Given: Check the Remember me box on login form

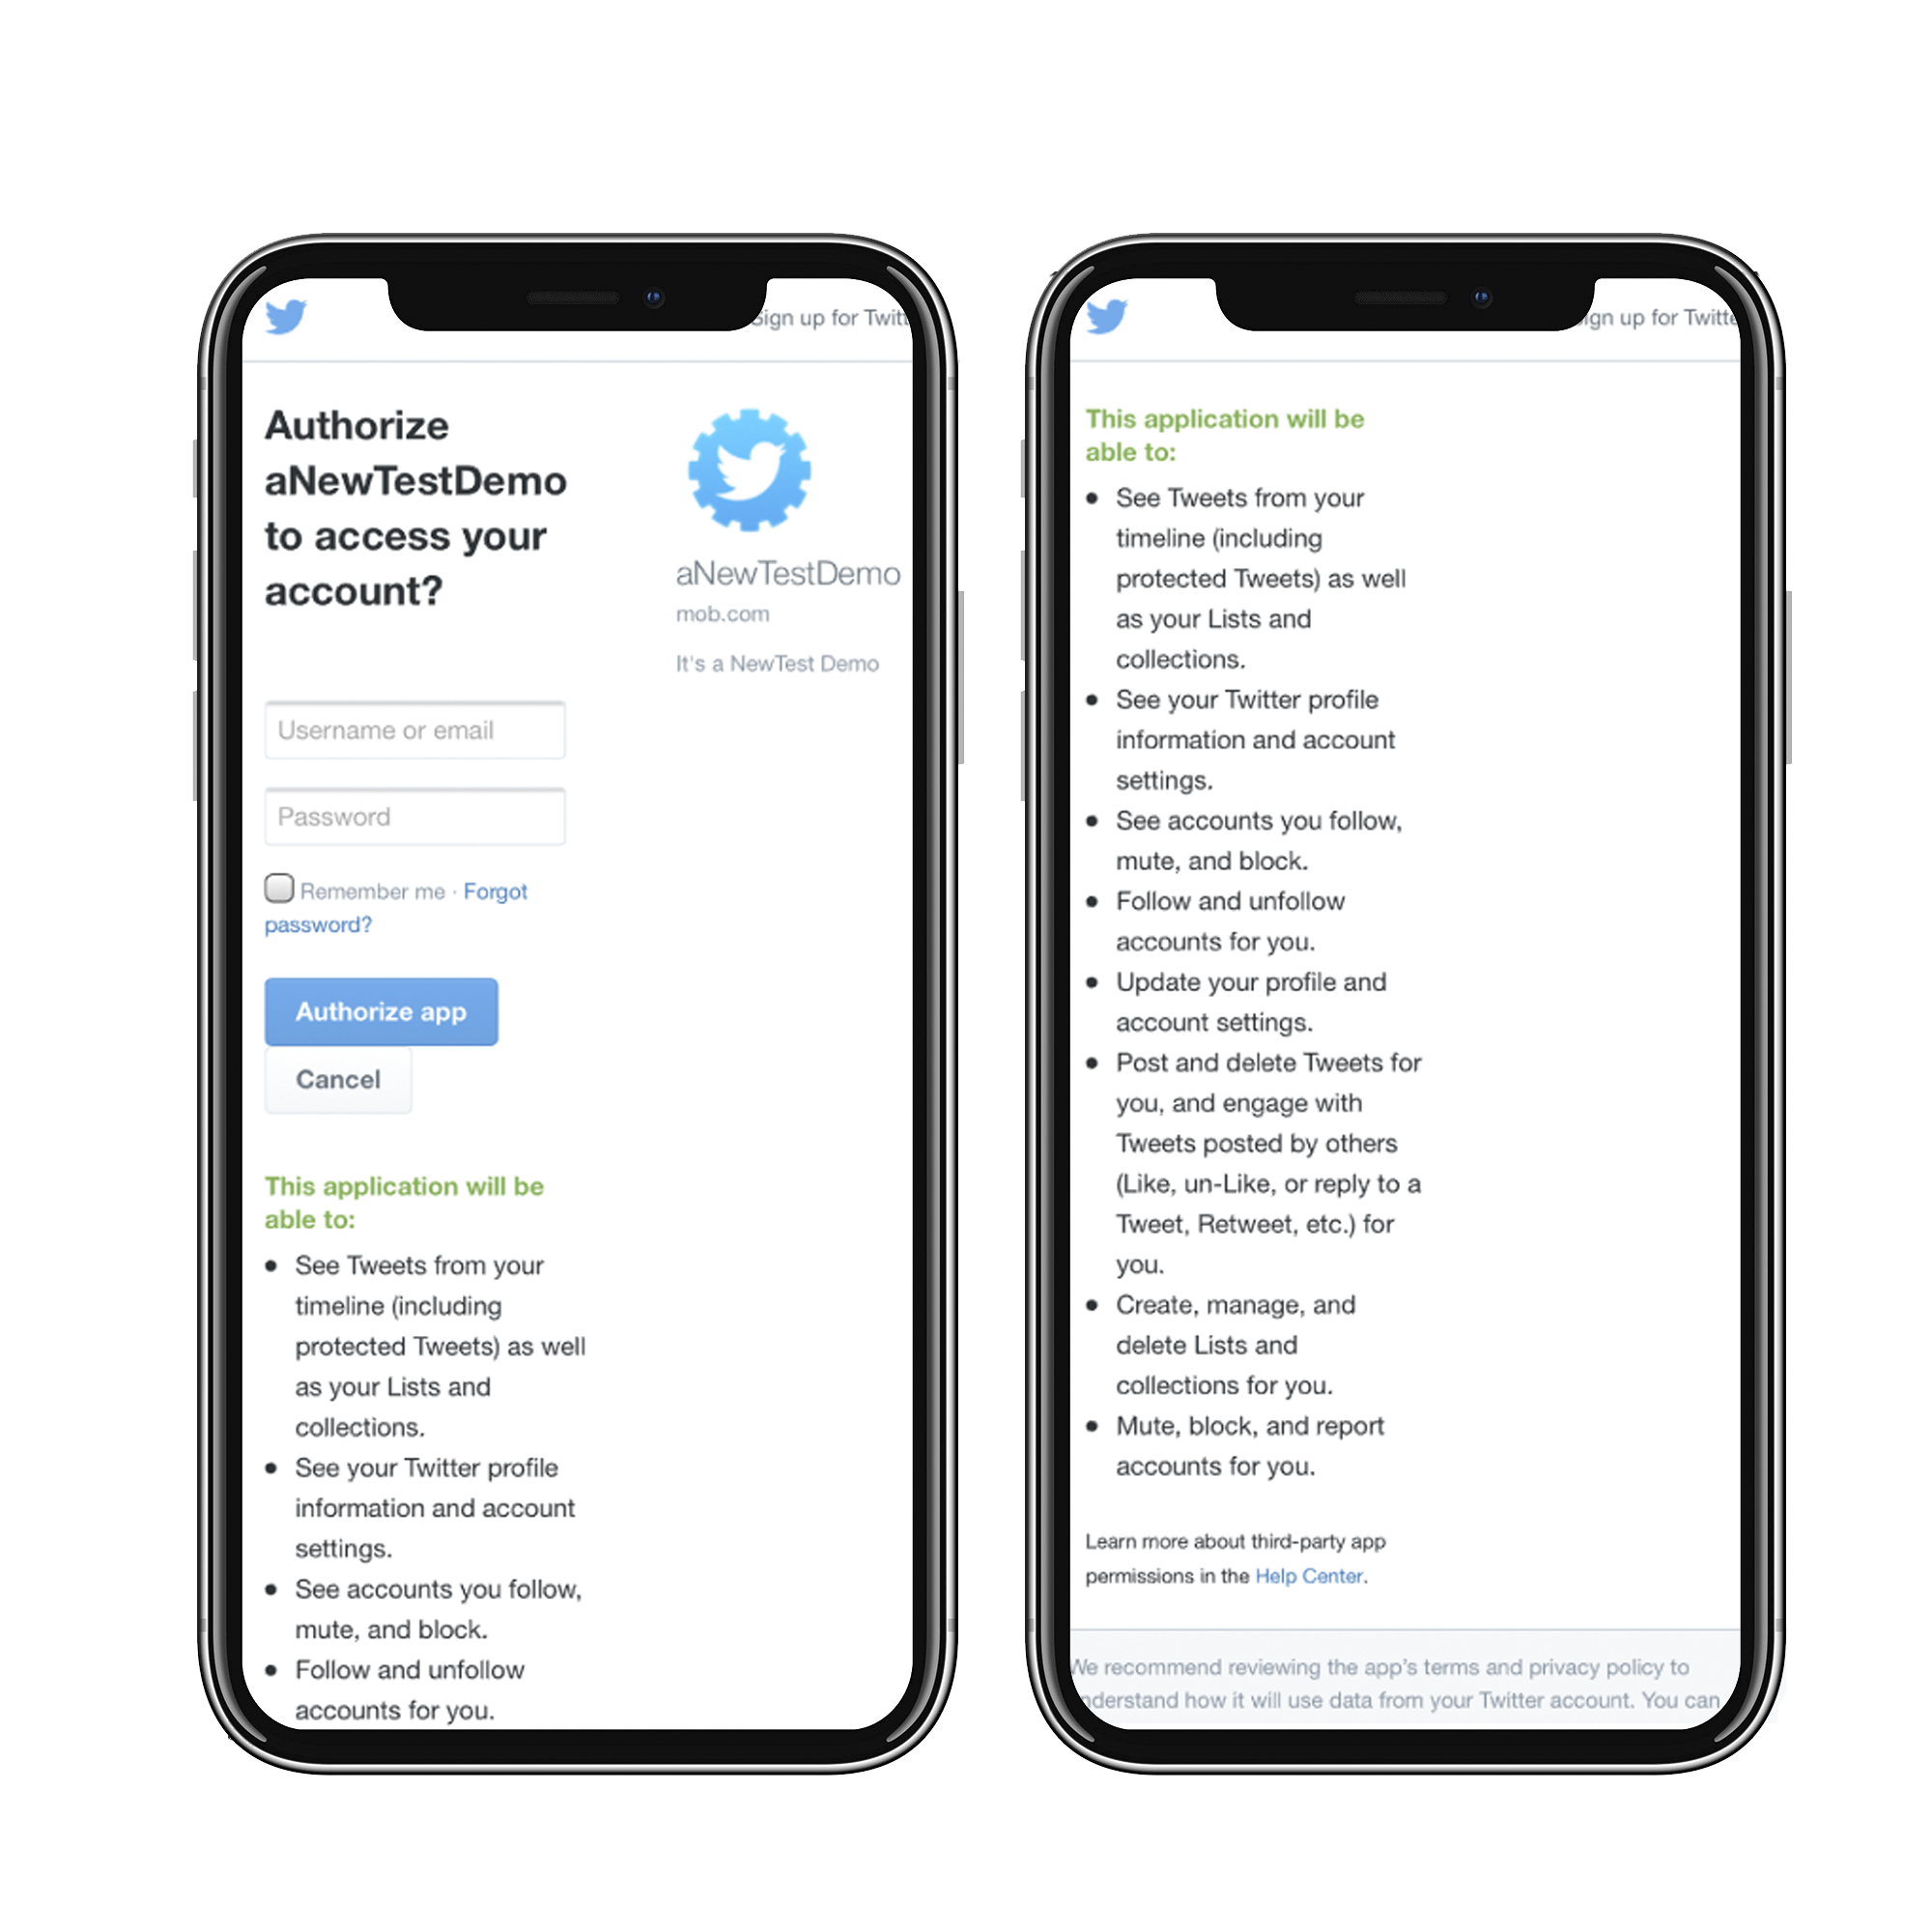Looking at the screenshot, I should pyautogui.click(x=278, y=890).
